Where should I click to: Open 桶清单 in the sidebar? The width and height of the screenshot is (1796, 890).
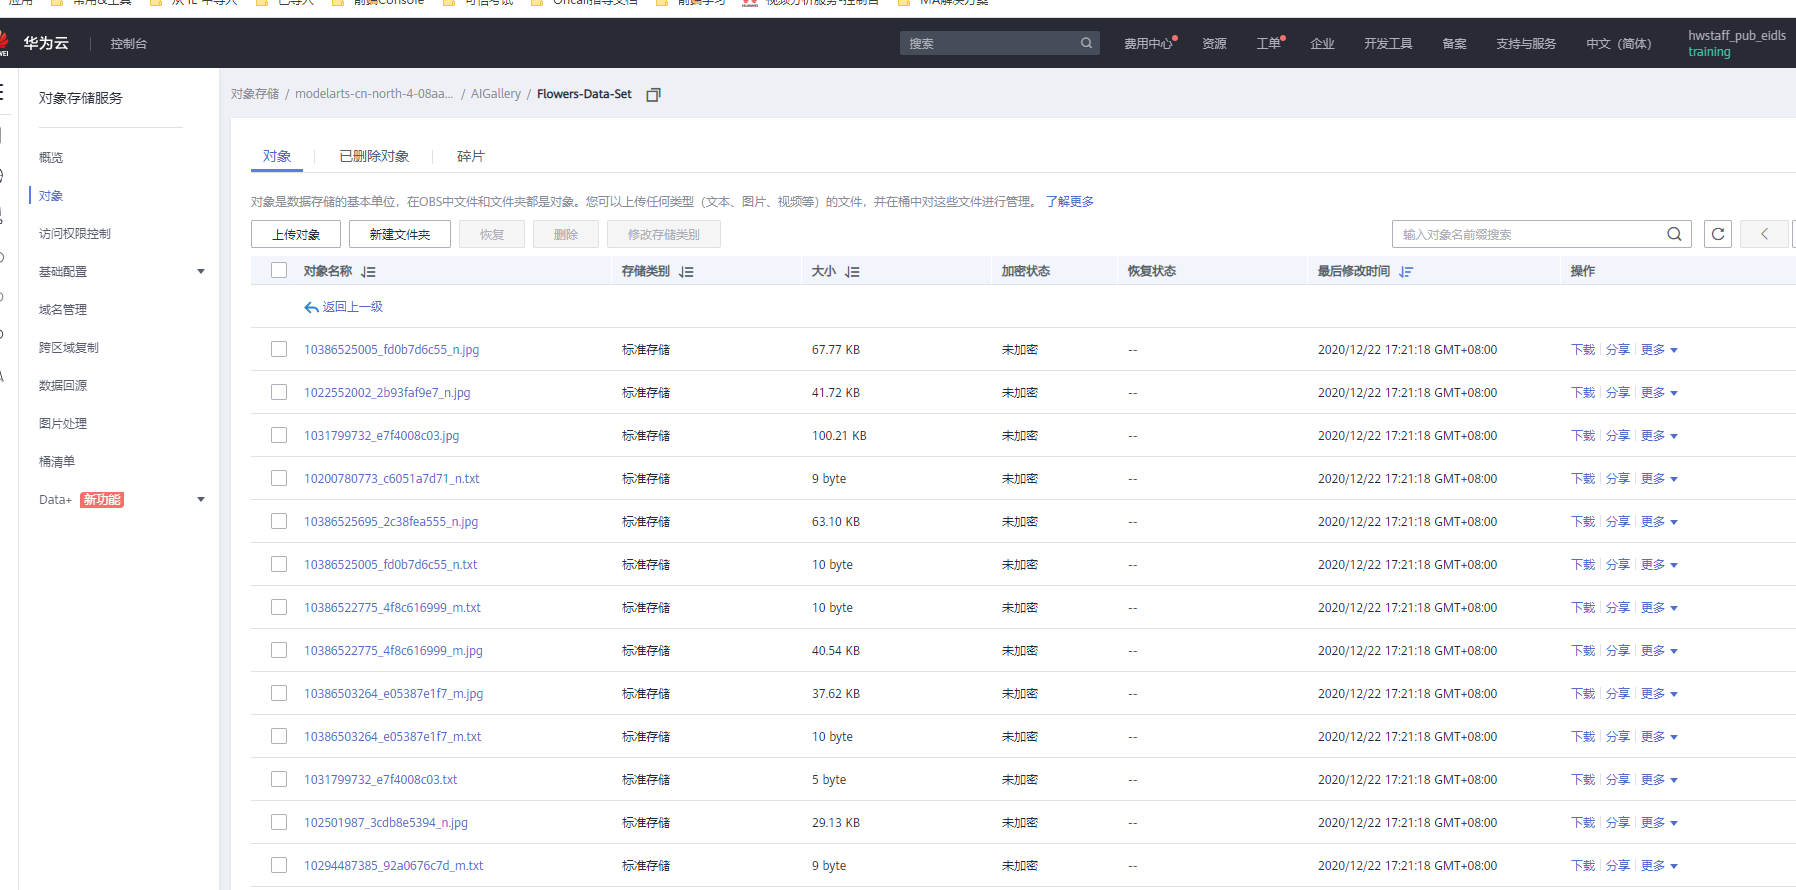point(57,461)
